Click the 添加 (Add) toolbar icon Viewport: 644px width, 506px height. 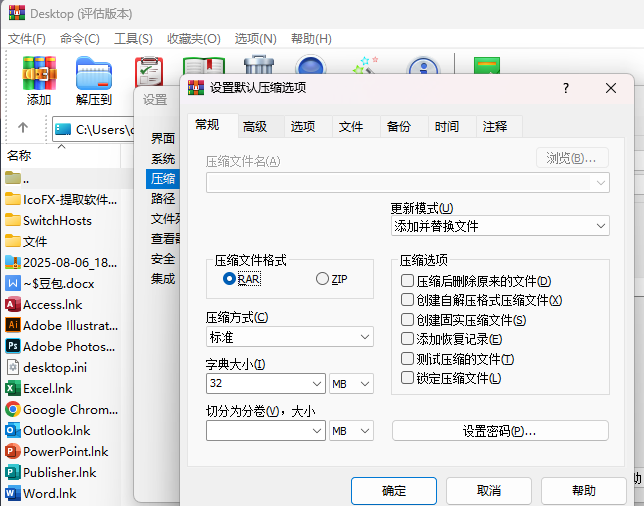point(39,80)
